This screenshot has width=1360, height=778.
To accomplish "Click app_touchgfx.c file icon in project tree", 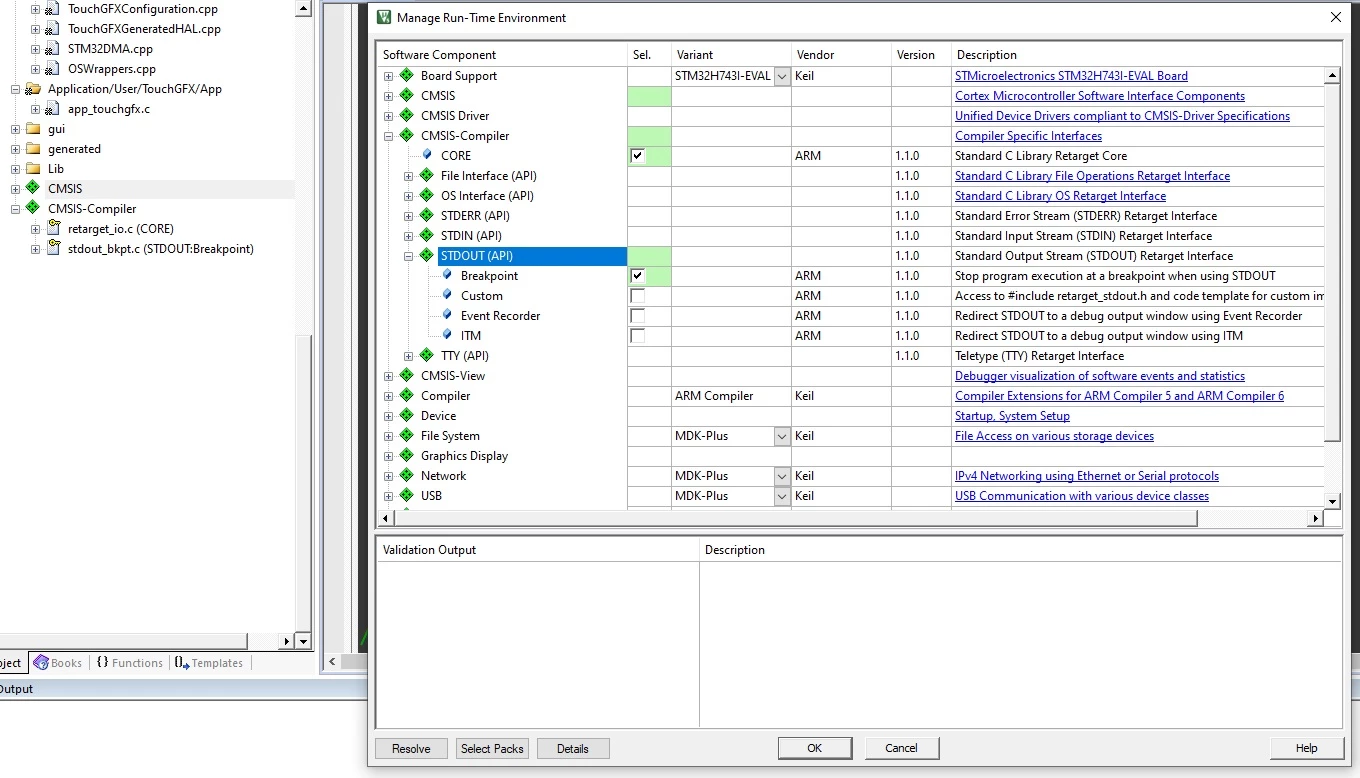I will (53, 109).
